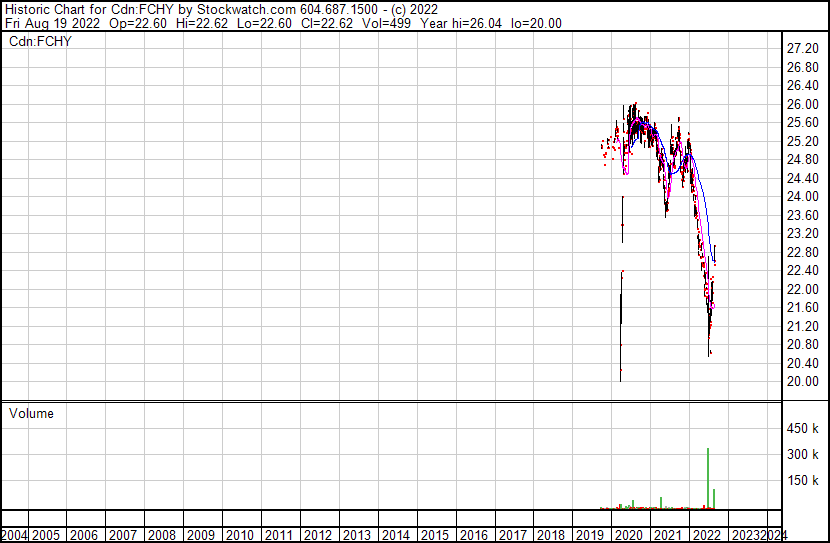
Task: Select the 2016 year on the axis
Action: (472, 534)
